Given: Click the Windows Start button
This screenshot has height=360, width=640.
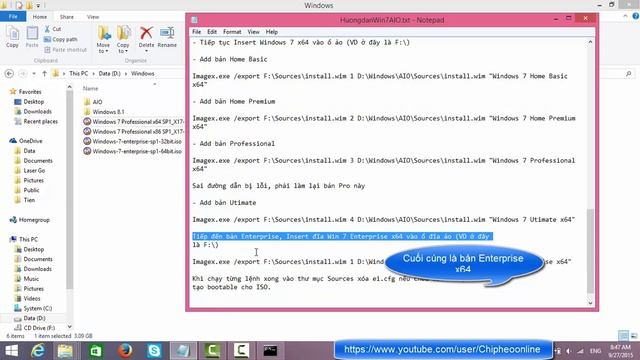Looking at the screenshot, I should click(x=11, y=350).
